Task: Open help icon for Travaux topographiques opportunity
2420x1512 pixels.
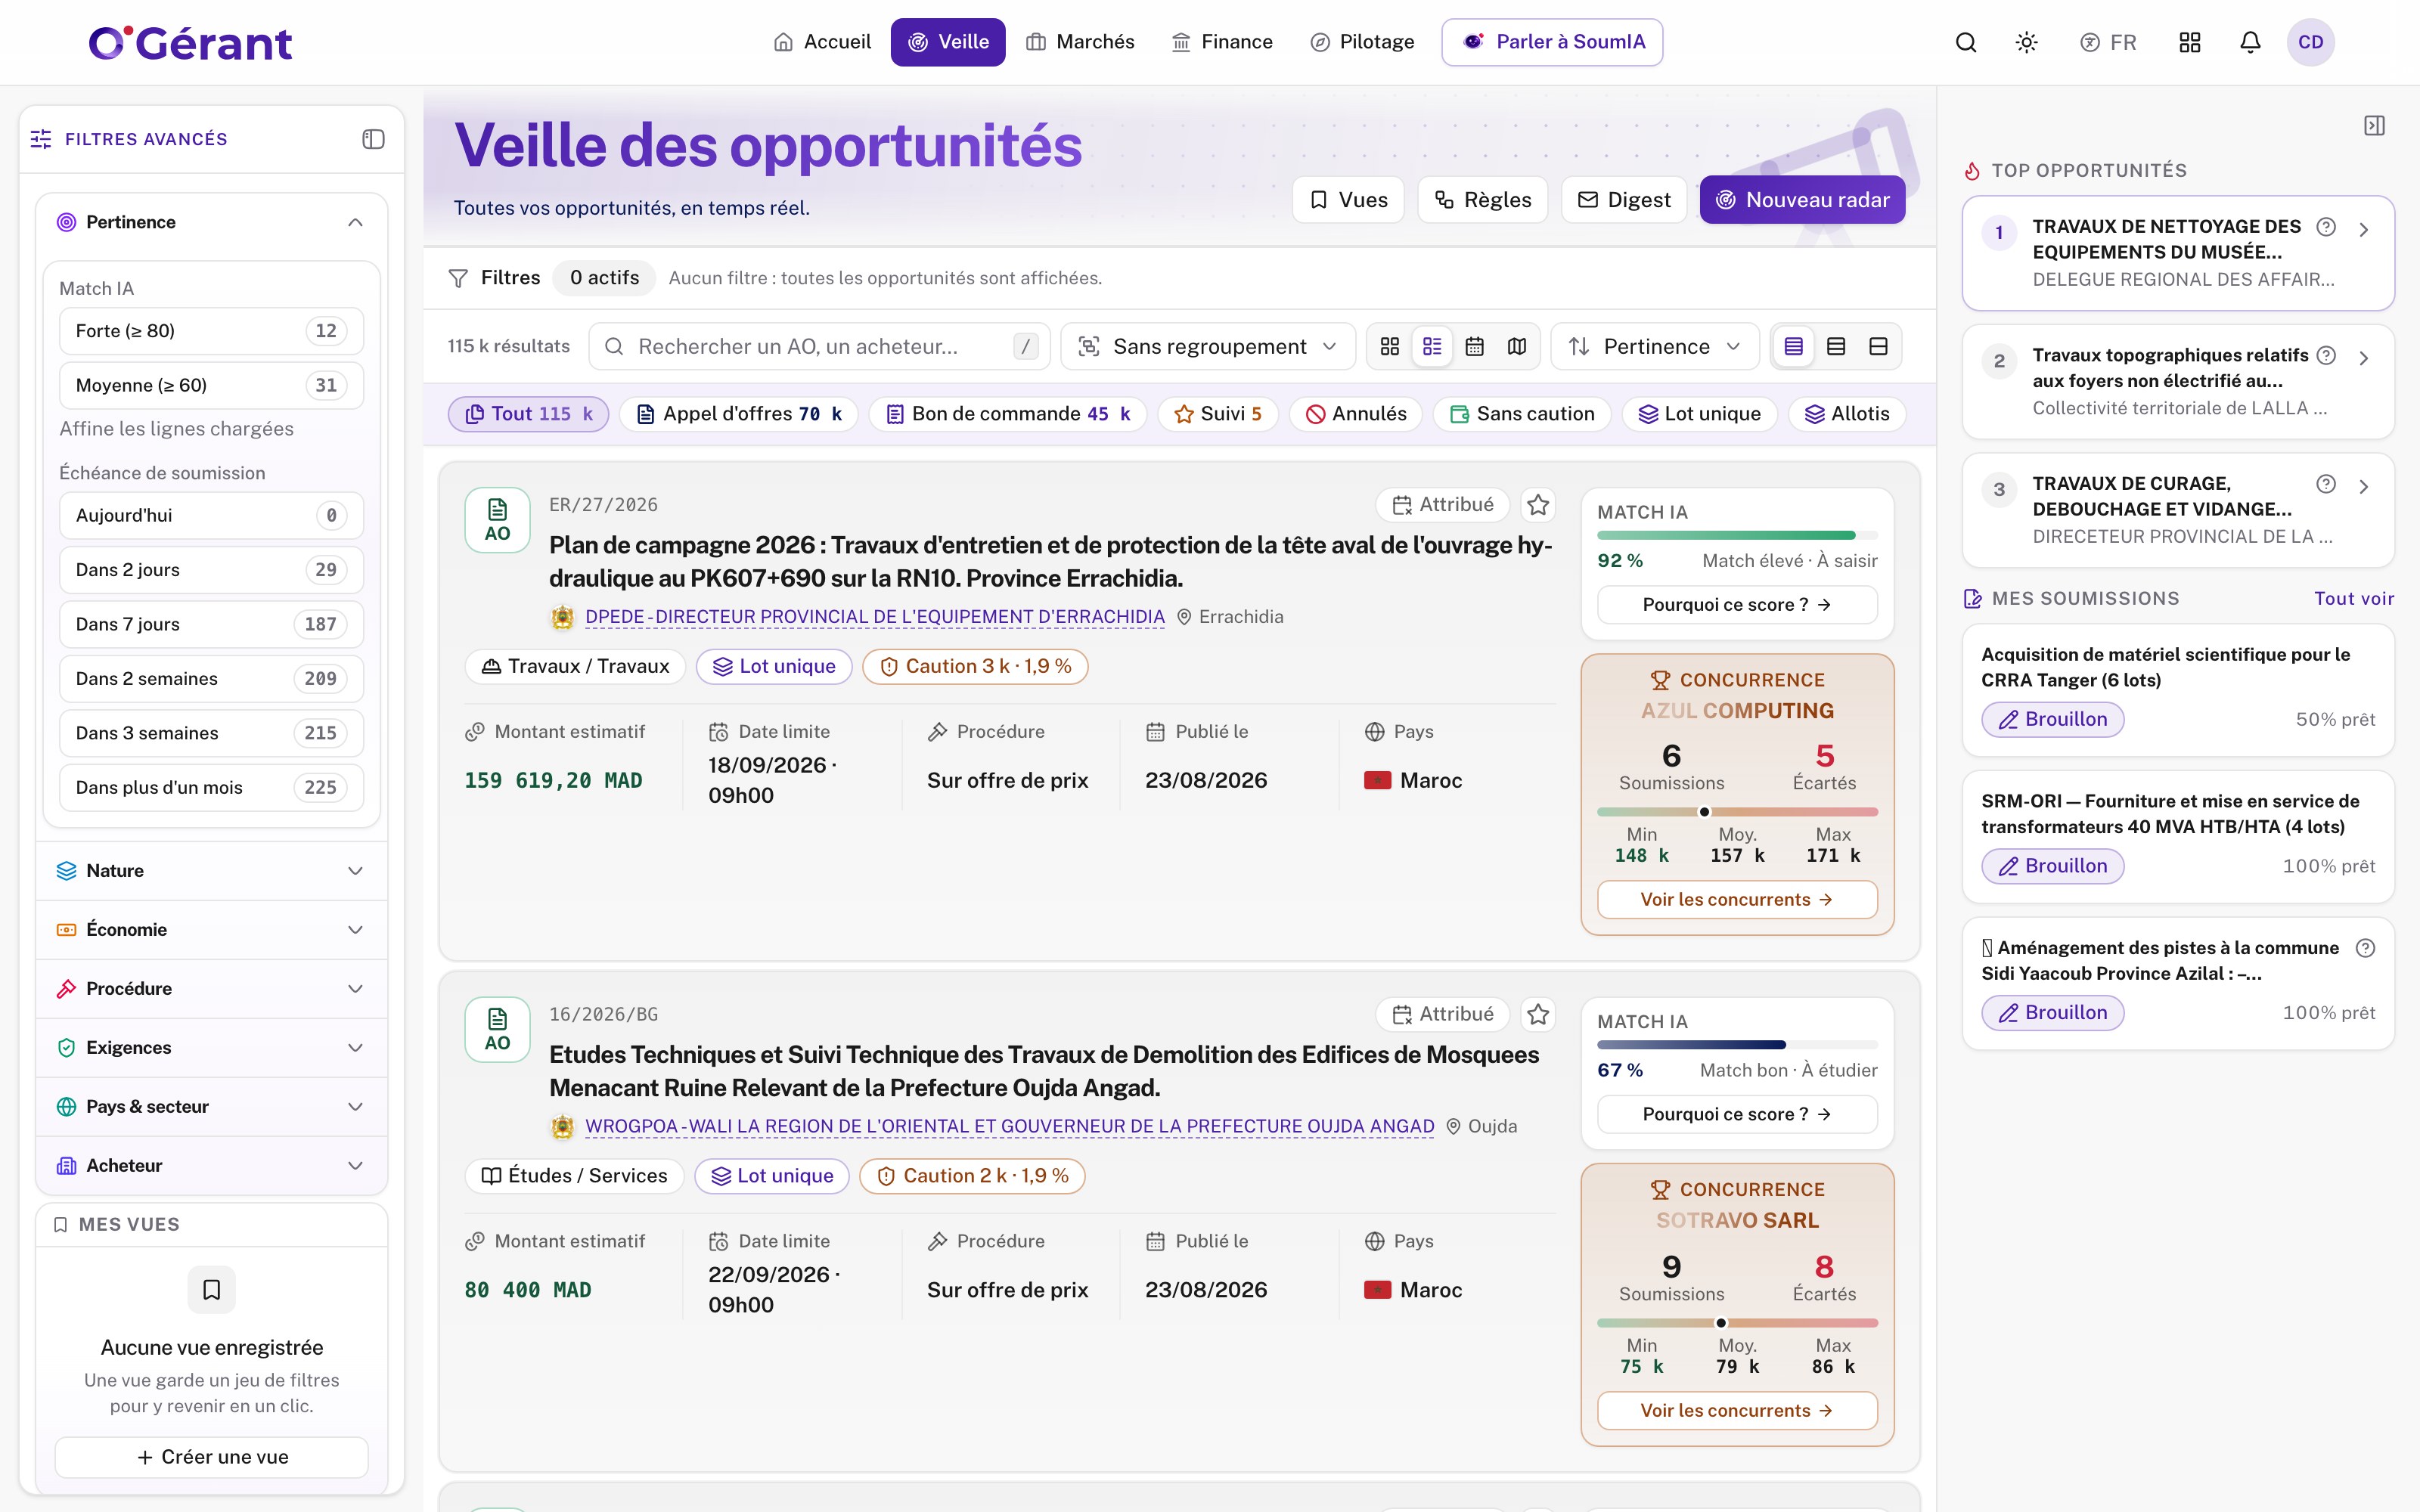Action: 2326,355
